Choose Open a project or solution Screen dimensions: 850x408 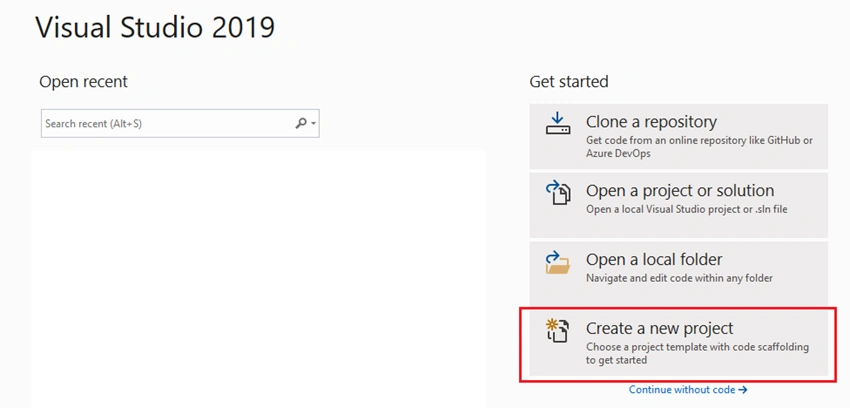click(x=679, y=205)
